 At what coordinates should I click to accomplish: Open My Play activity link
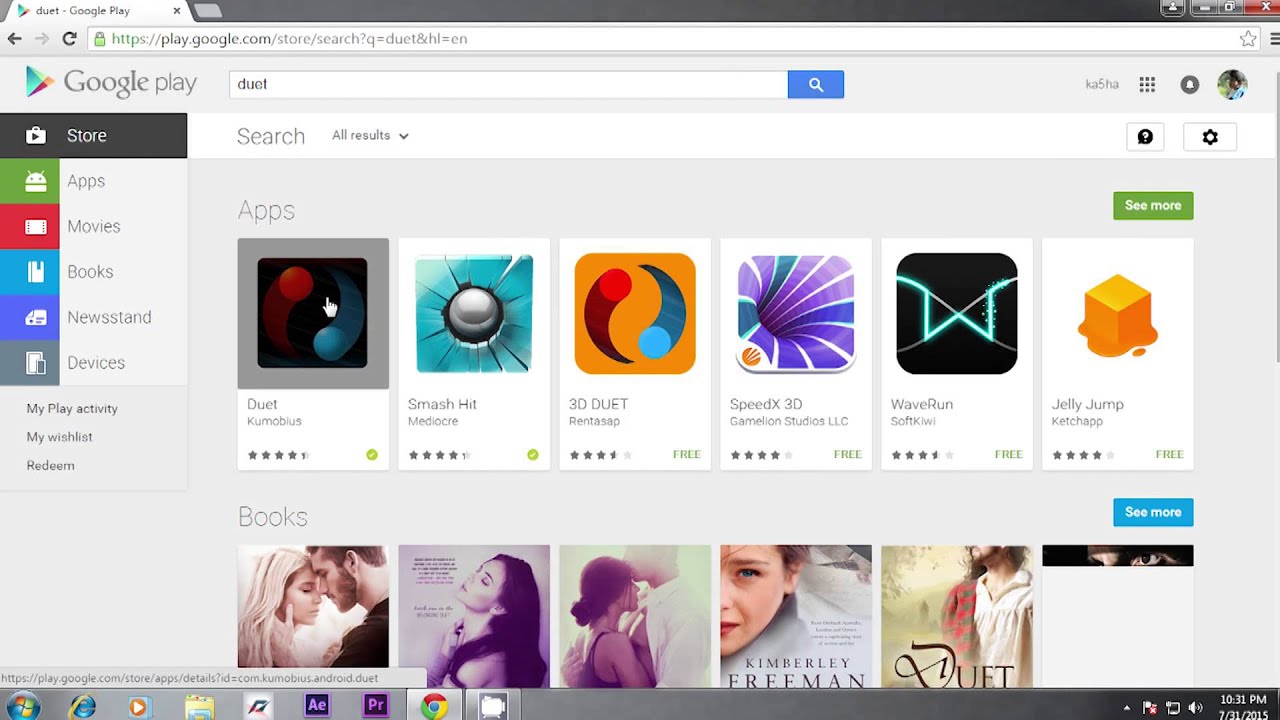pos(72,408)
